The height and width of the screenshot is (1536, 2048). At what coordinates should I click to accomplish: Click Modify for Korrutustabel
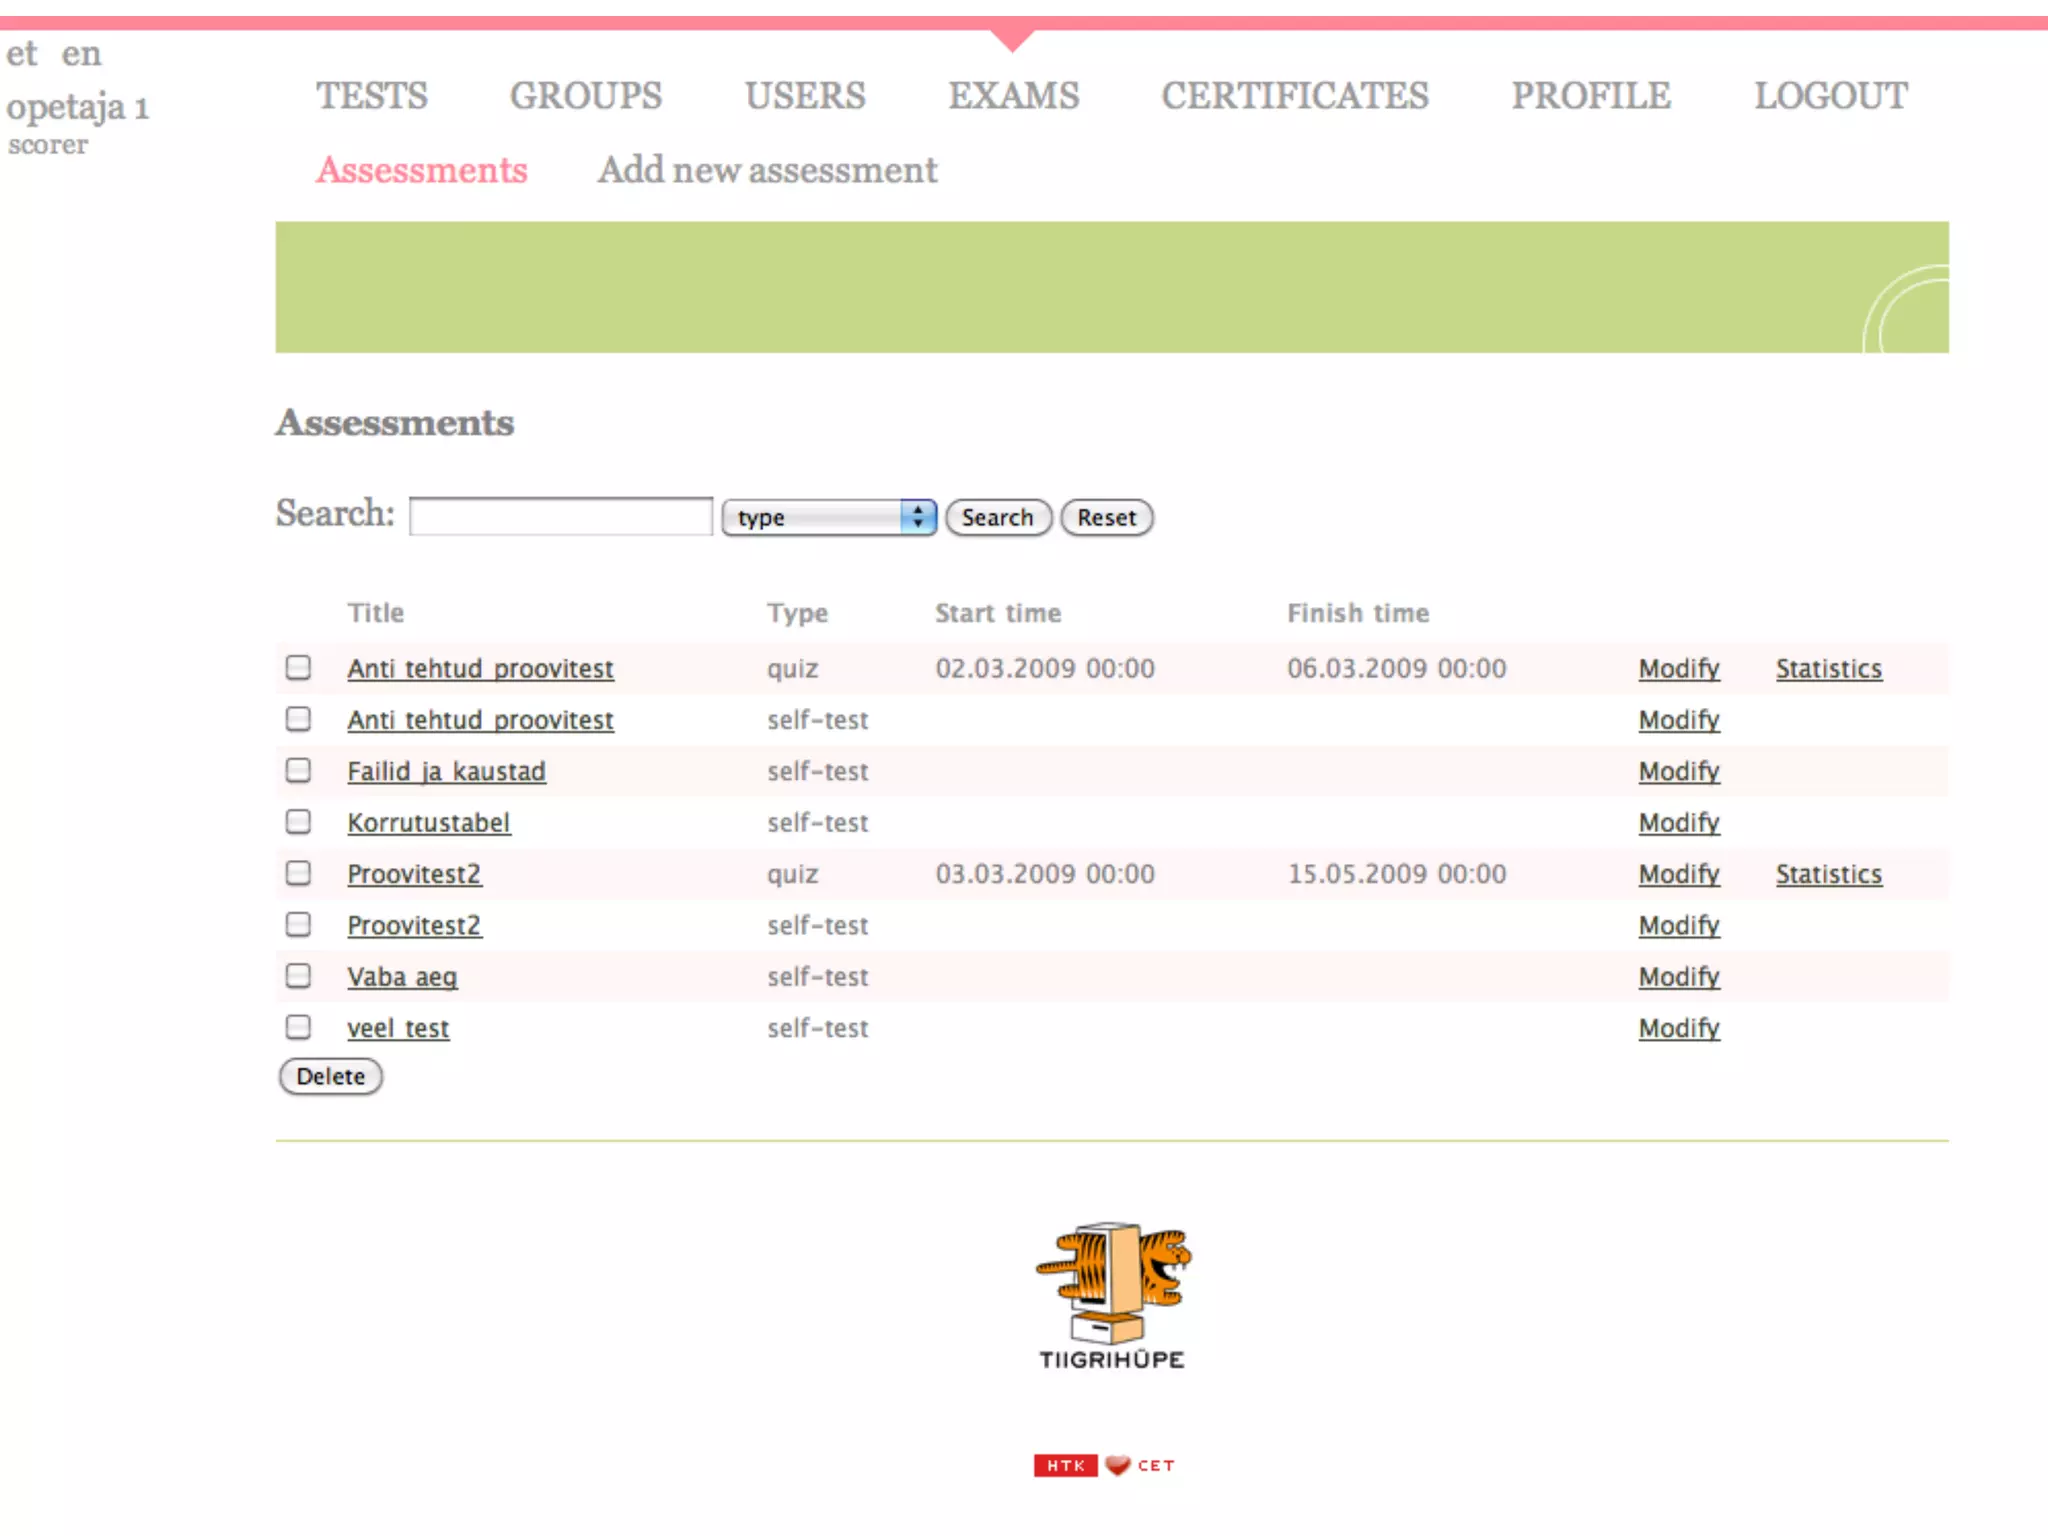pyautogui.click(x=1678, y=822)
